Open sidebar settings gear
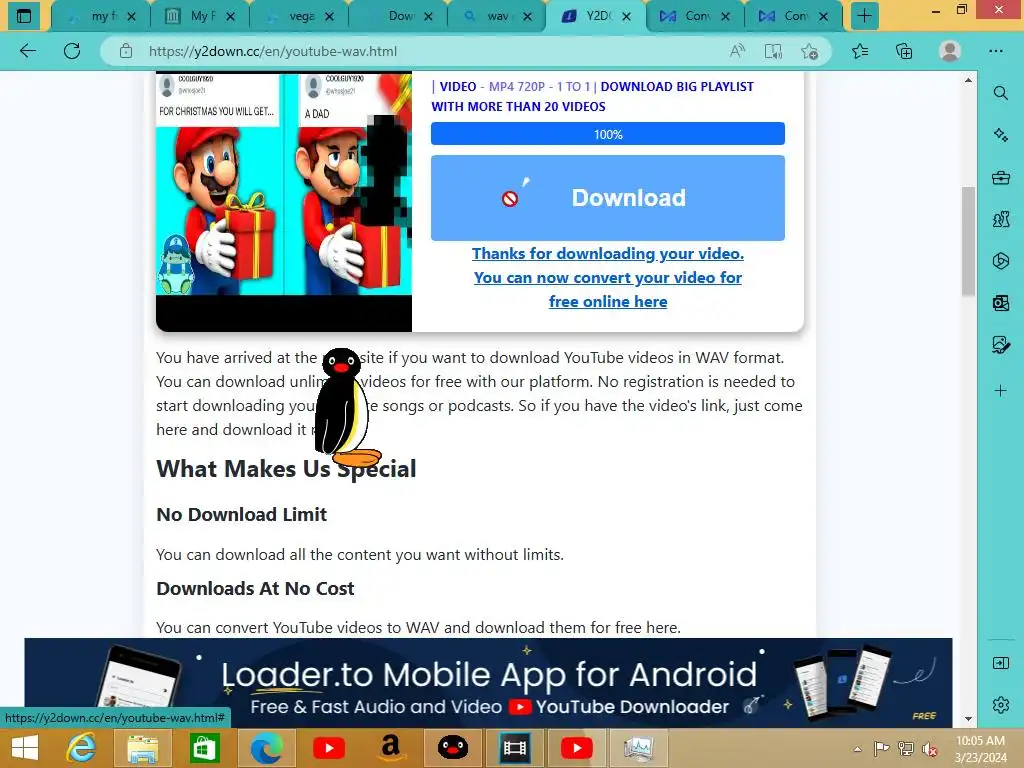Viewport: 1024px width, 768px height. pyautogui.click(x=1000, y=705)
